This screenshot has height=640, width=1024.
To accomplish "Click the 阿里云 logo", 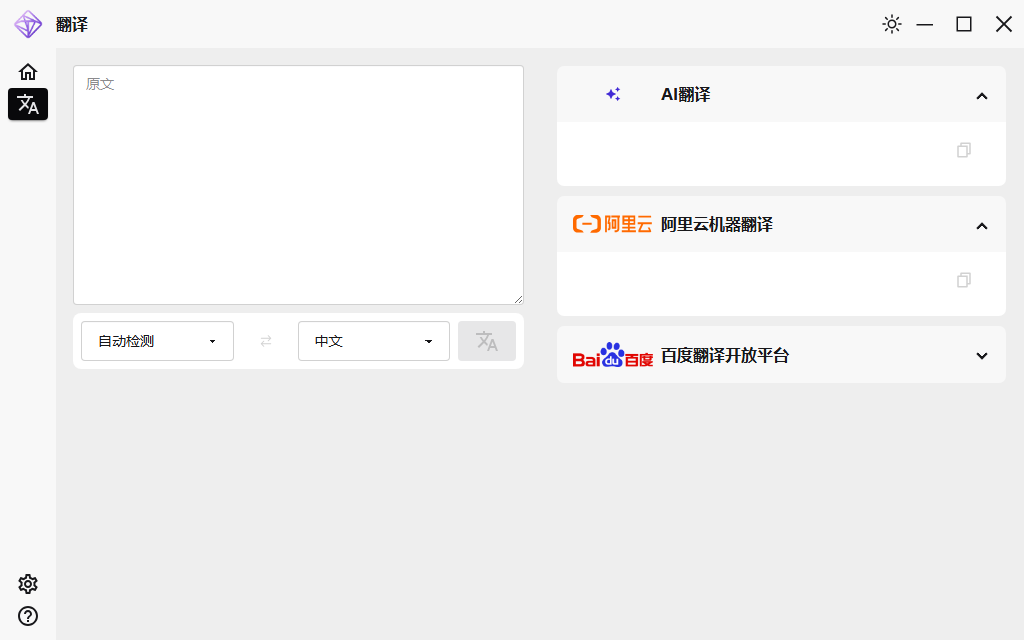I will (x=612, y=224).
